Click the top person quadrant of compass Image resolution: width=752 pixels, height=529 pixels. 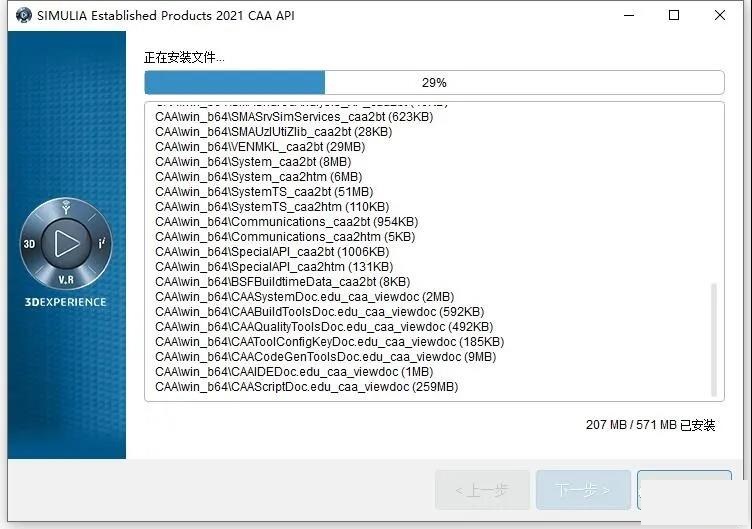66,208
